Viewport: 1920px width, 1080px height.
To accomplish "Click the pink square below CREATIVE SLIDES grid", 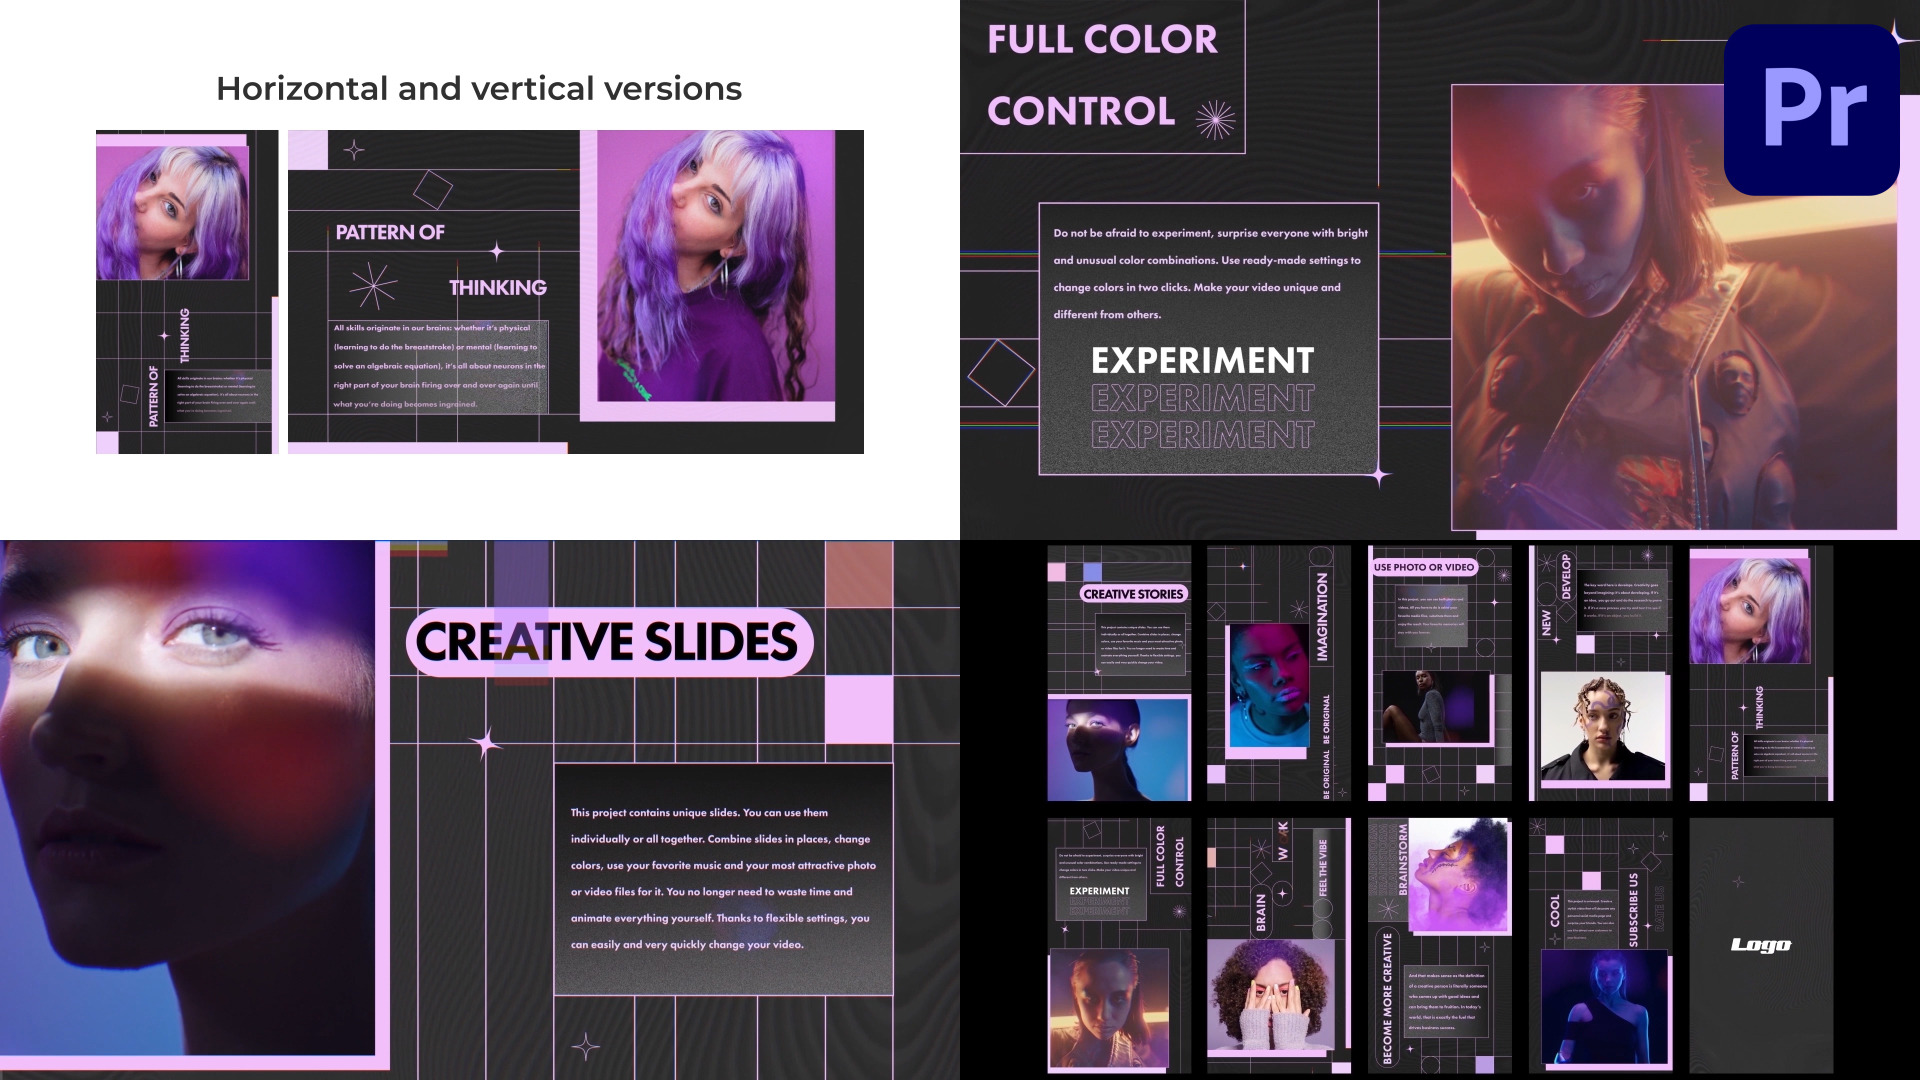I will 858,709.
